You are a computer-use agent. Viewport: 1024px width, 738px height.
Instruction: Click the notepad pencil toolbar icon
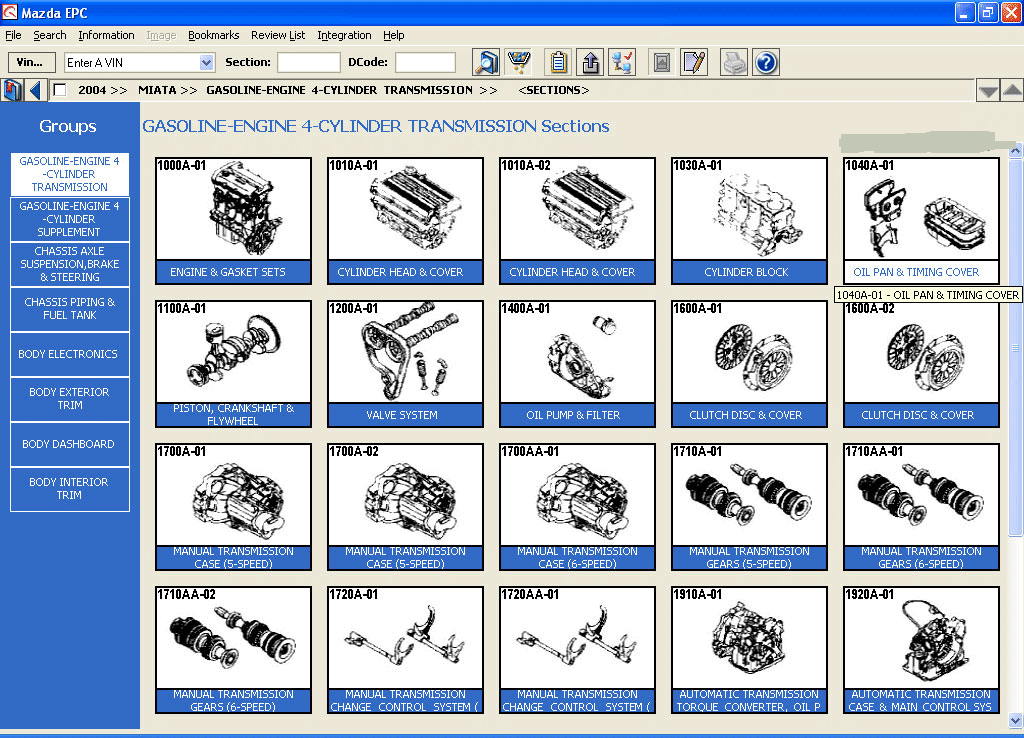(x=694, y=63)
